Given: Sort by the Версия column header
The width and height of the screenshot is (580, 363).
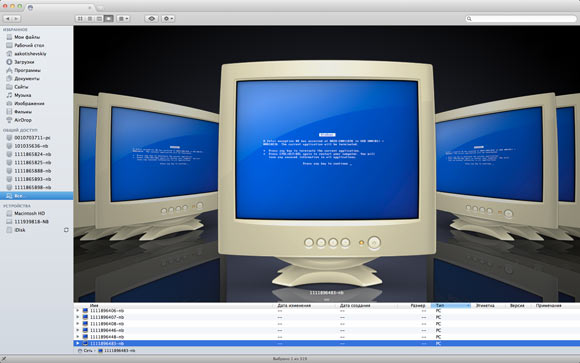Looking at the screenshot, I should pos(517,306).
